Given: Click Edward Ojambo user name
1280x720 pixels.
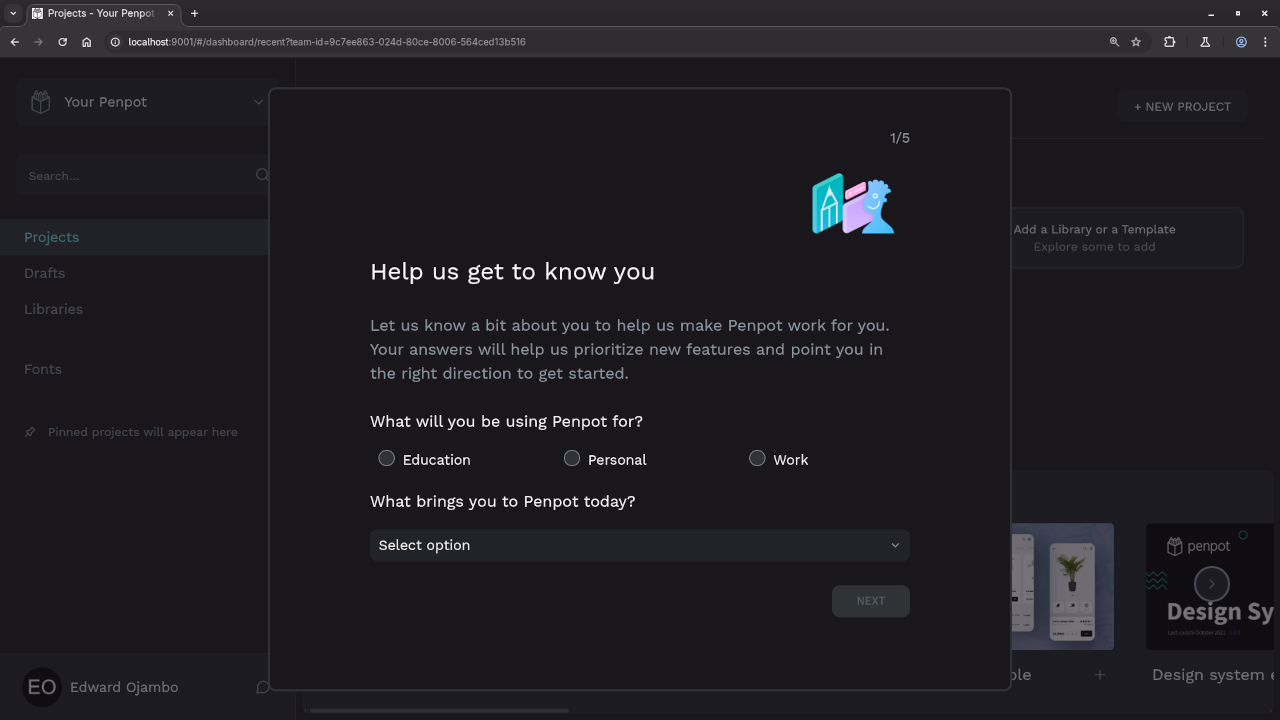Looking at the screenshot, I should pyautogui.click(x=124, y=687).
